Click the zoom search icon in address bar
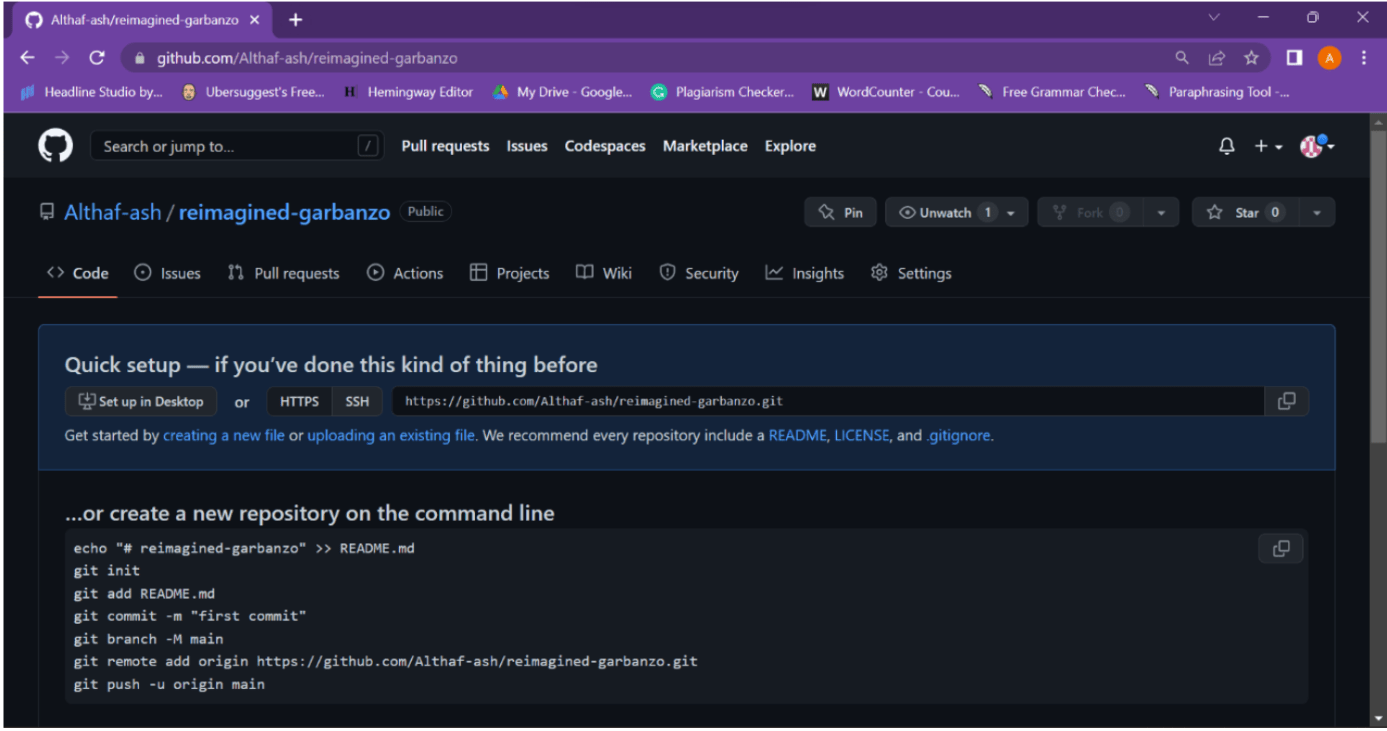 (1182, 58)
